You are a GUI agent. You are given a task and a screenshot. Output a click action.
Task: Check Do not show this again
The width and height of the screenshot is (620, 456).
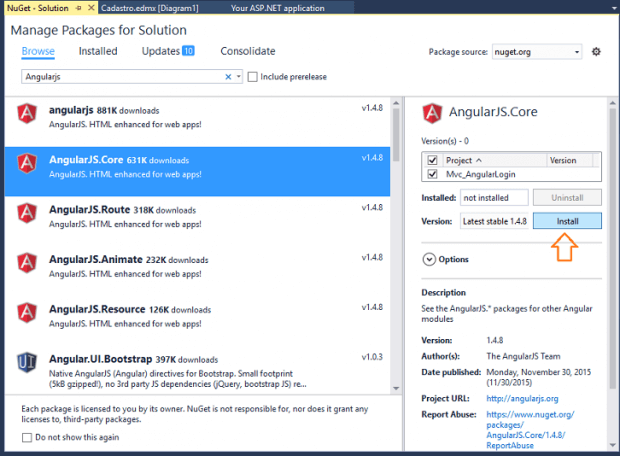[x=27, y=438]
